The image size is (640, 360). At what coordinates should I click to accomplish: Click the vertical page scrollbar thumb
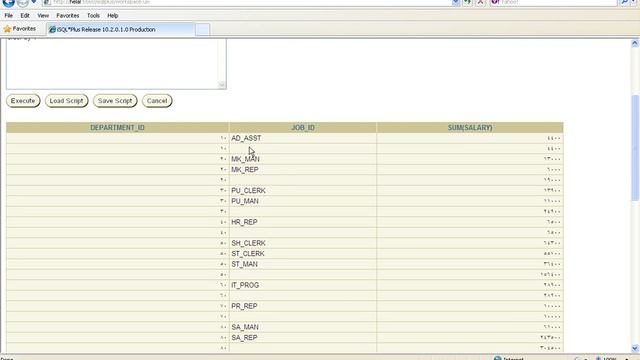pos(635,147)
